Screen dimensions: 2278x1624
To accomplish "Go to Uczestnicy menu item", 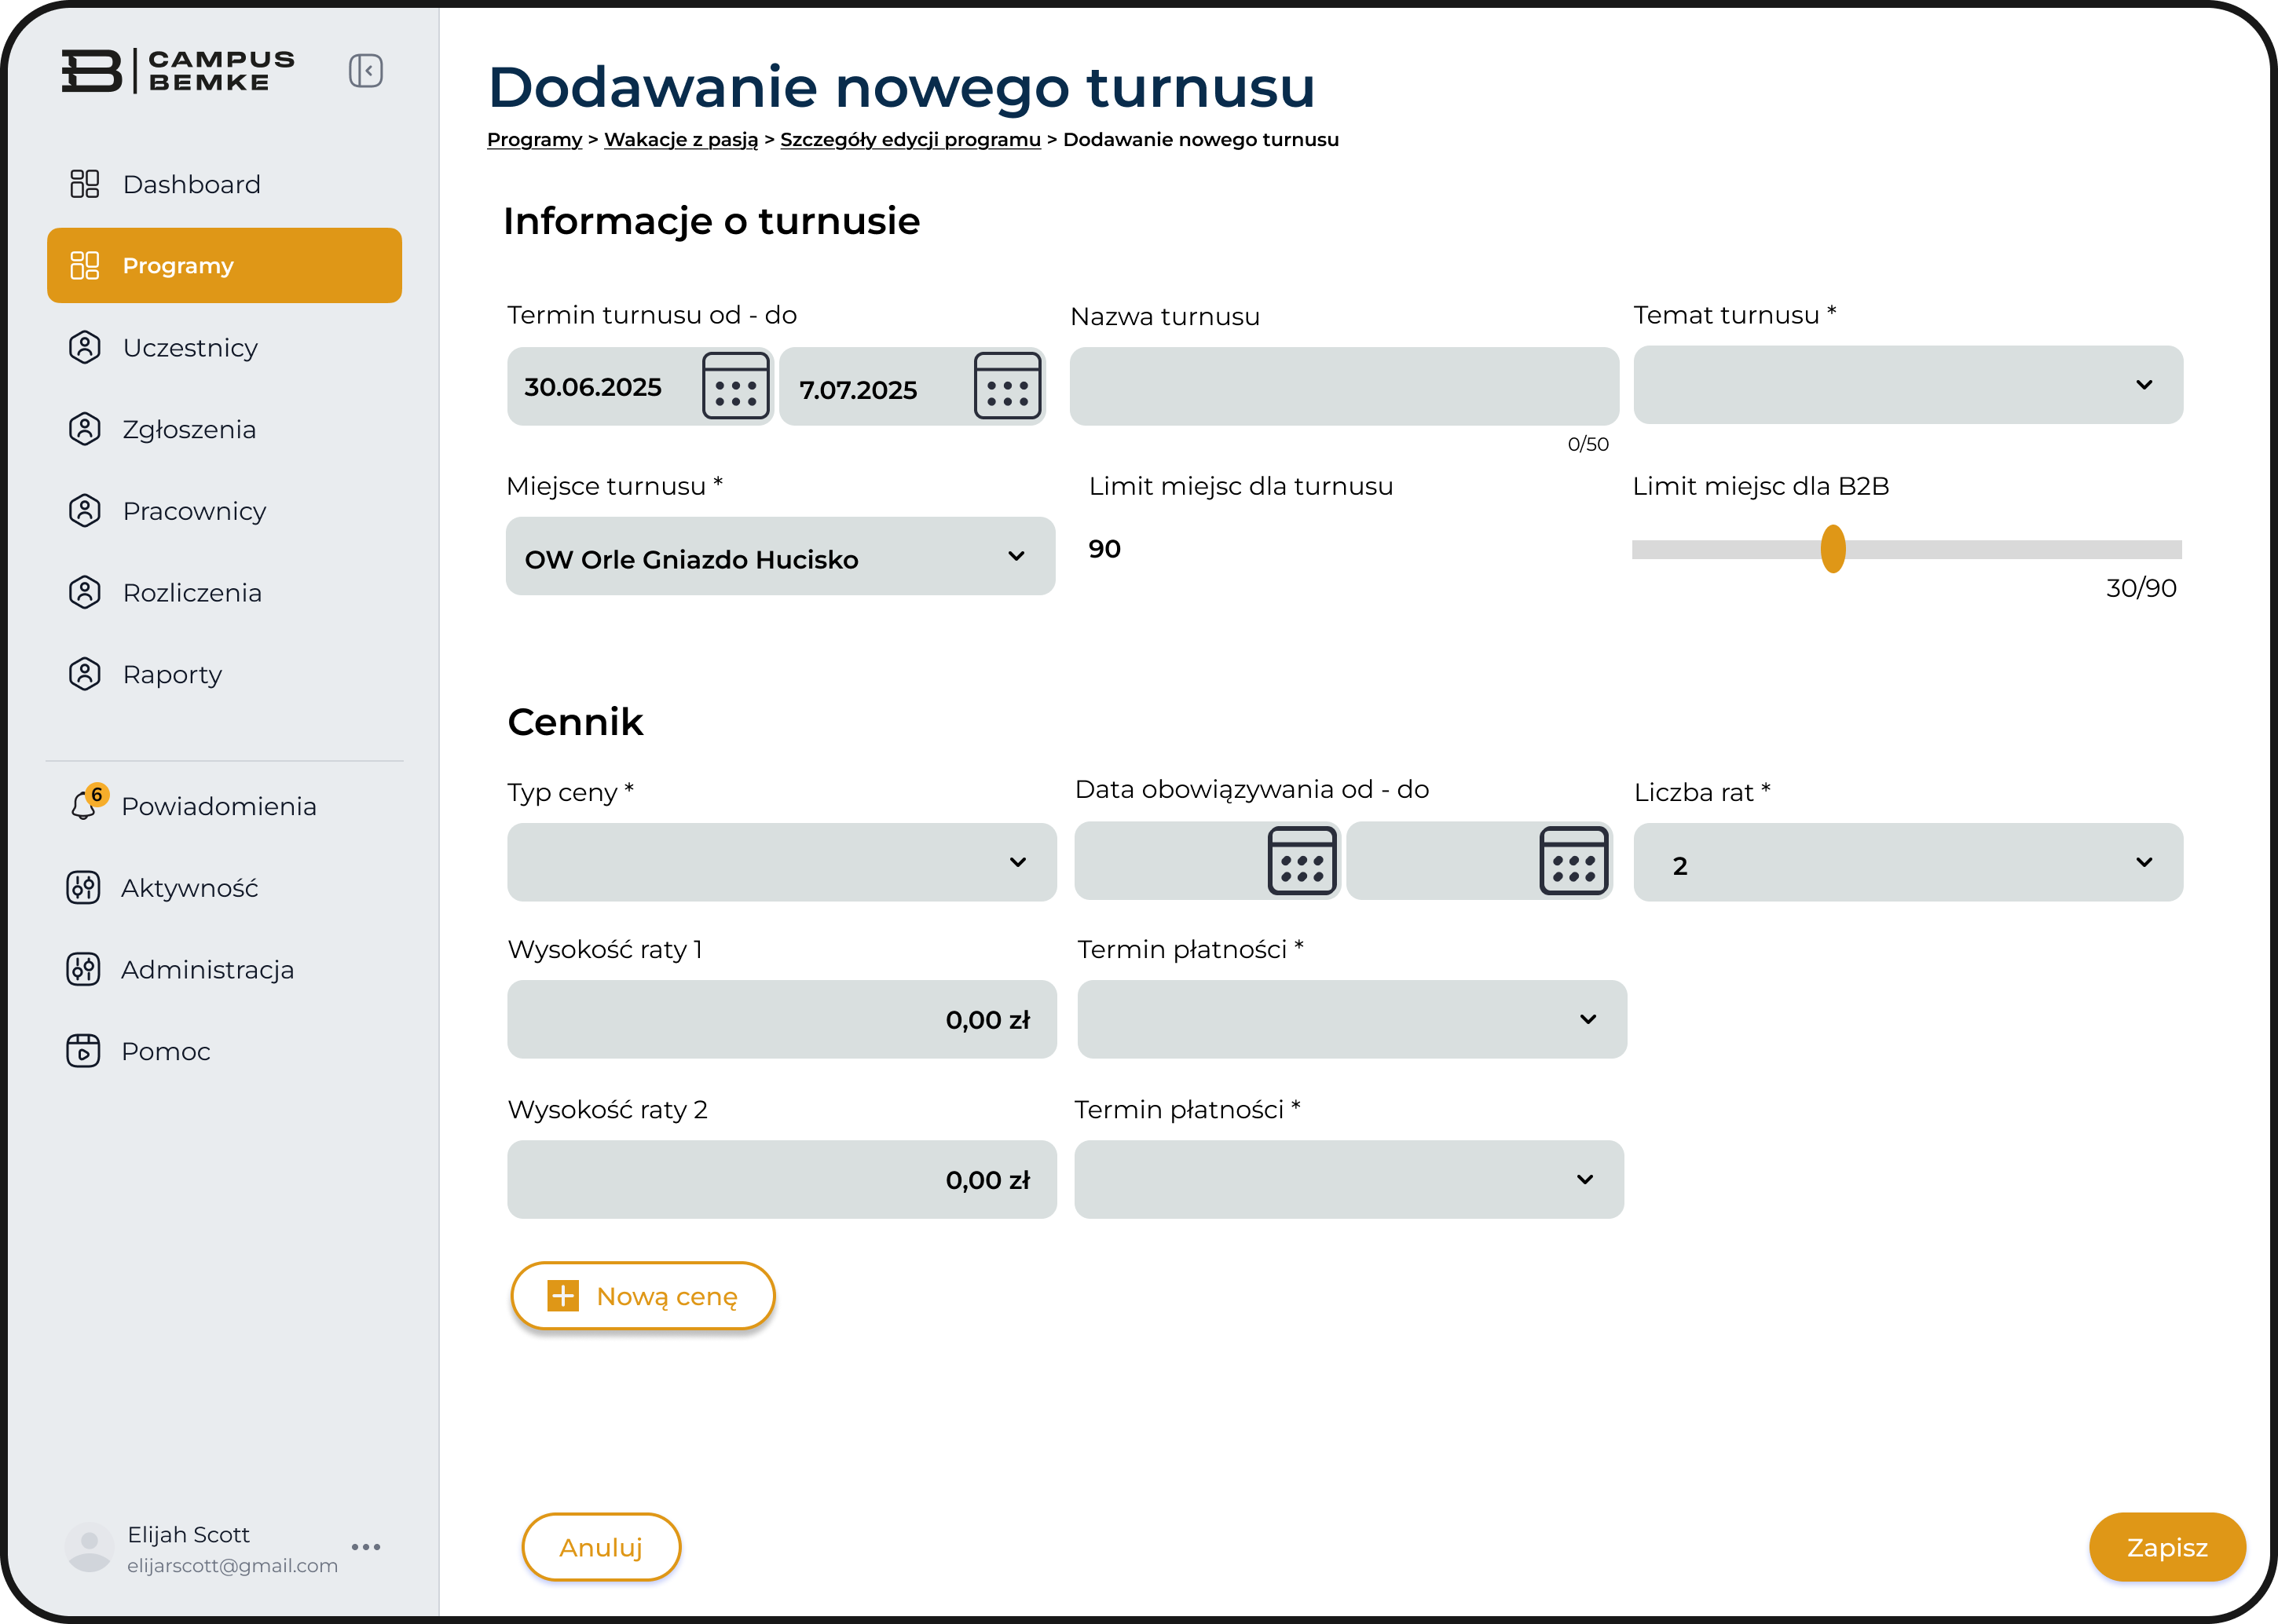I will [x=190, y=348].
